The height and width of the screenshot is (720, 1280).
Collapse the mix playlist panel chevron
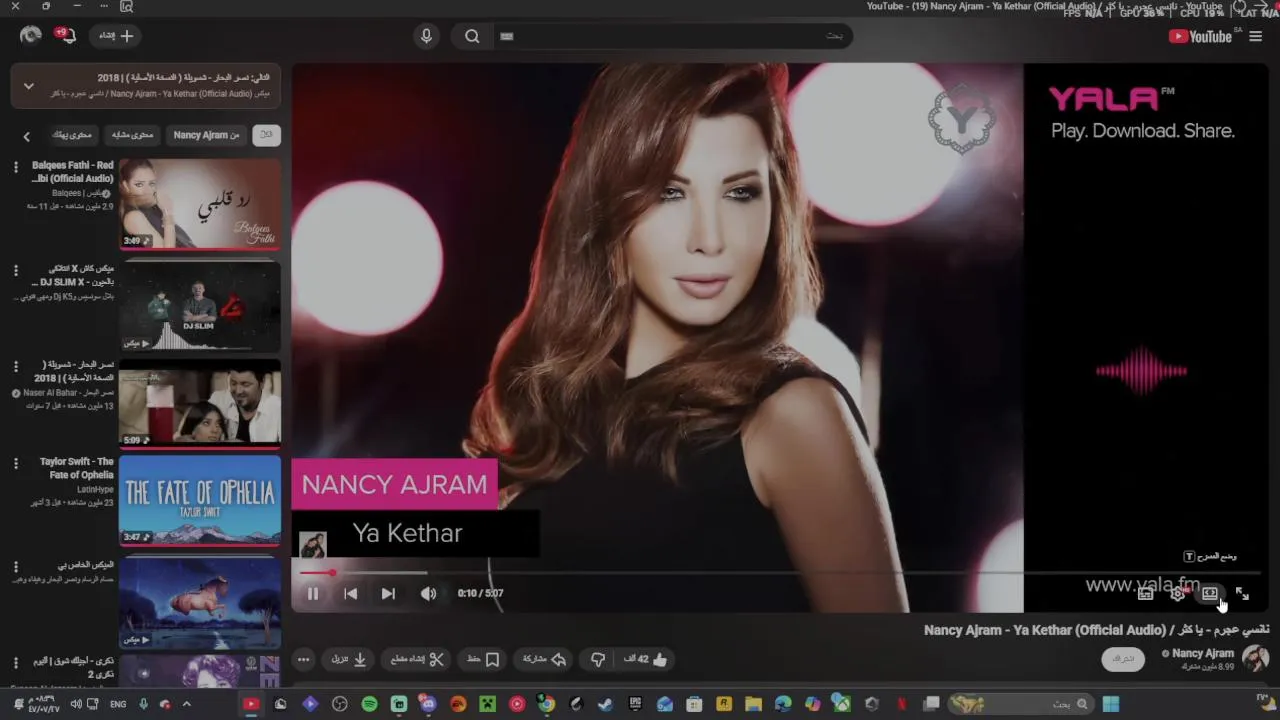click(29, 86)
